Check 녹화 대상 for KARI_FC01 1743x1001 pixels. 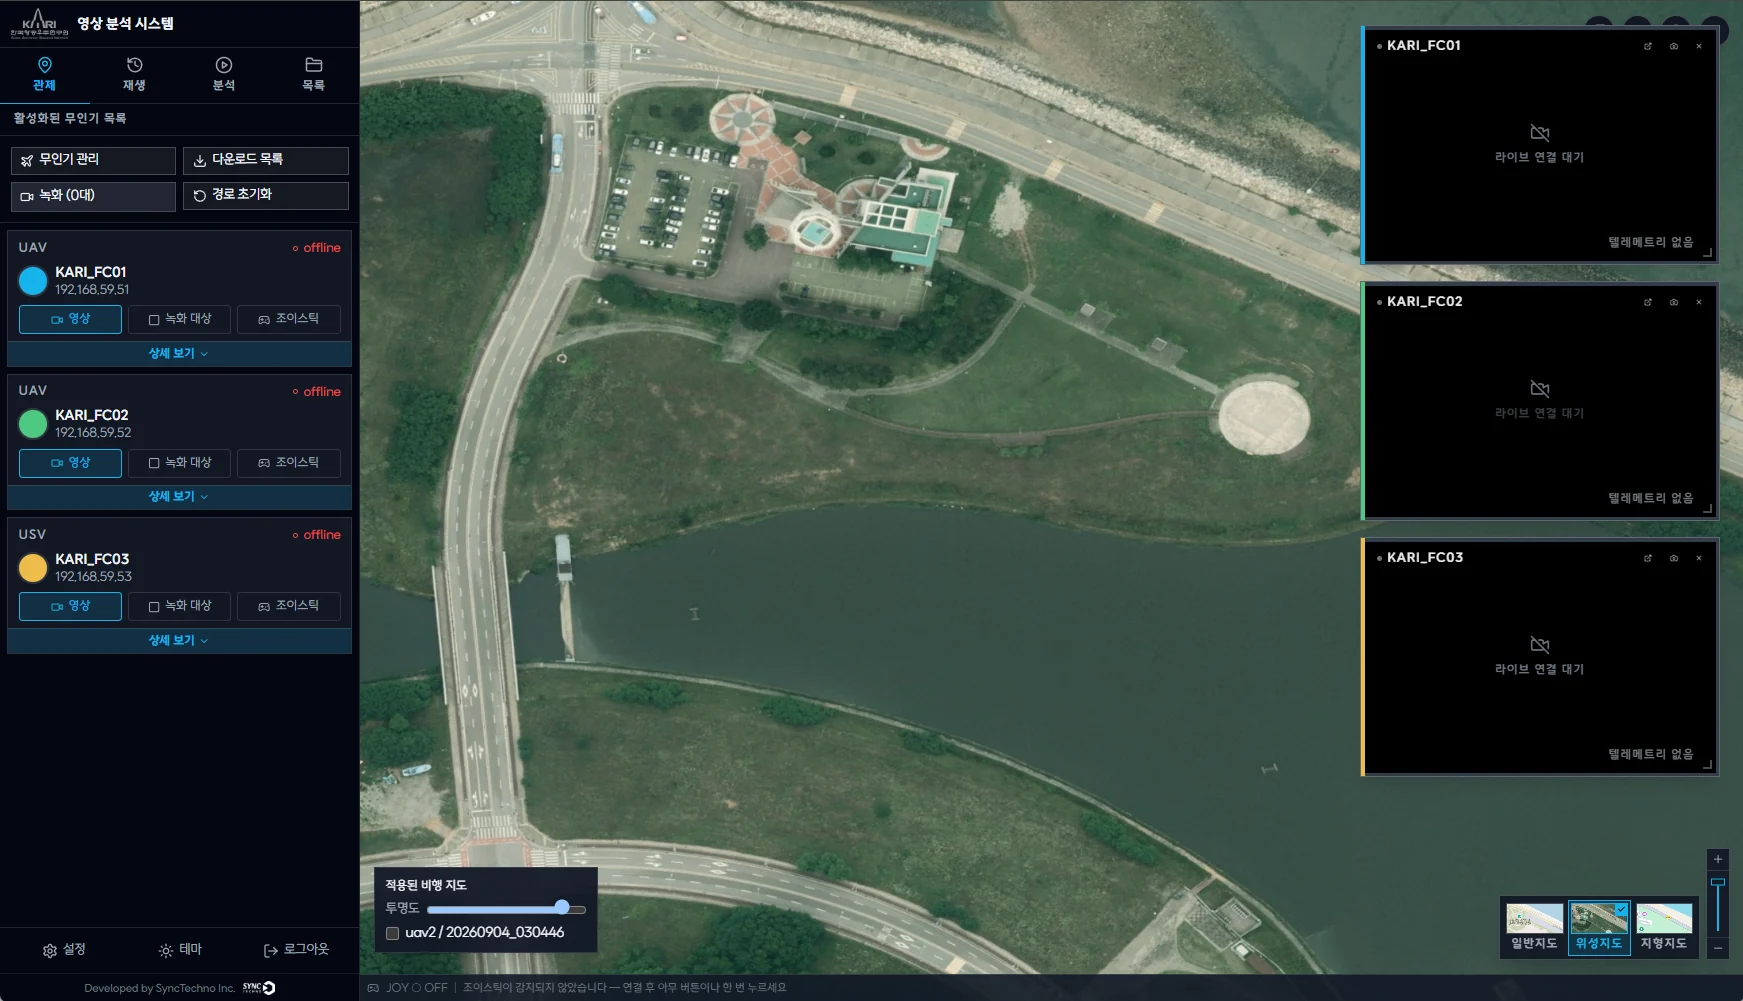(180, 319)
